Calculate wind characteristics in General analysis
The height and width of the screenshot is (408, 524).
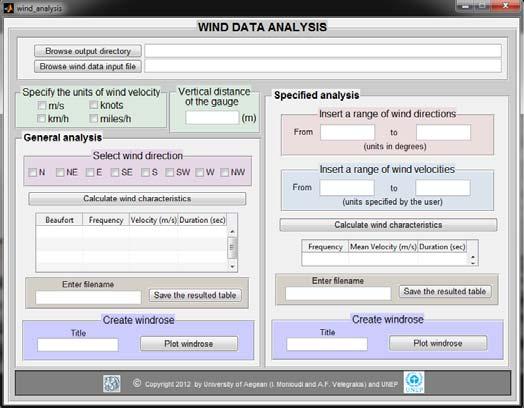click(137, 199)
